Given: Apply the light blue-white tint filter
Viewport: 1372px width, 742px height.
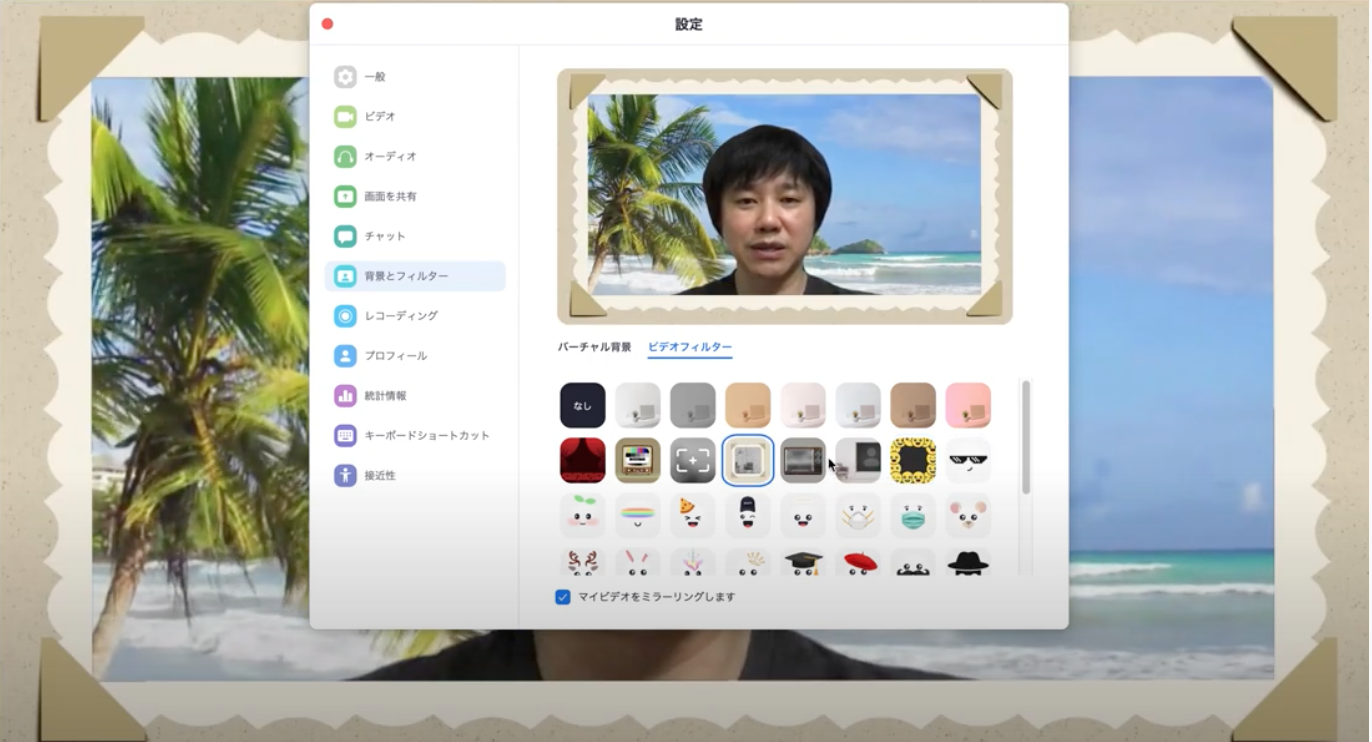Looking at the screenshot, I should [x=858, y=406].
